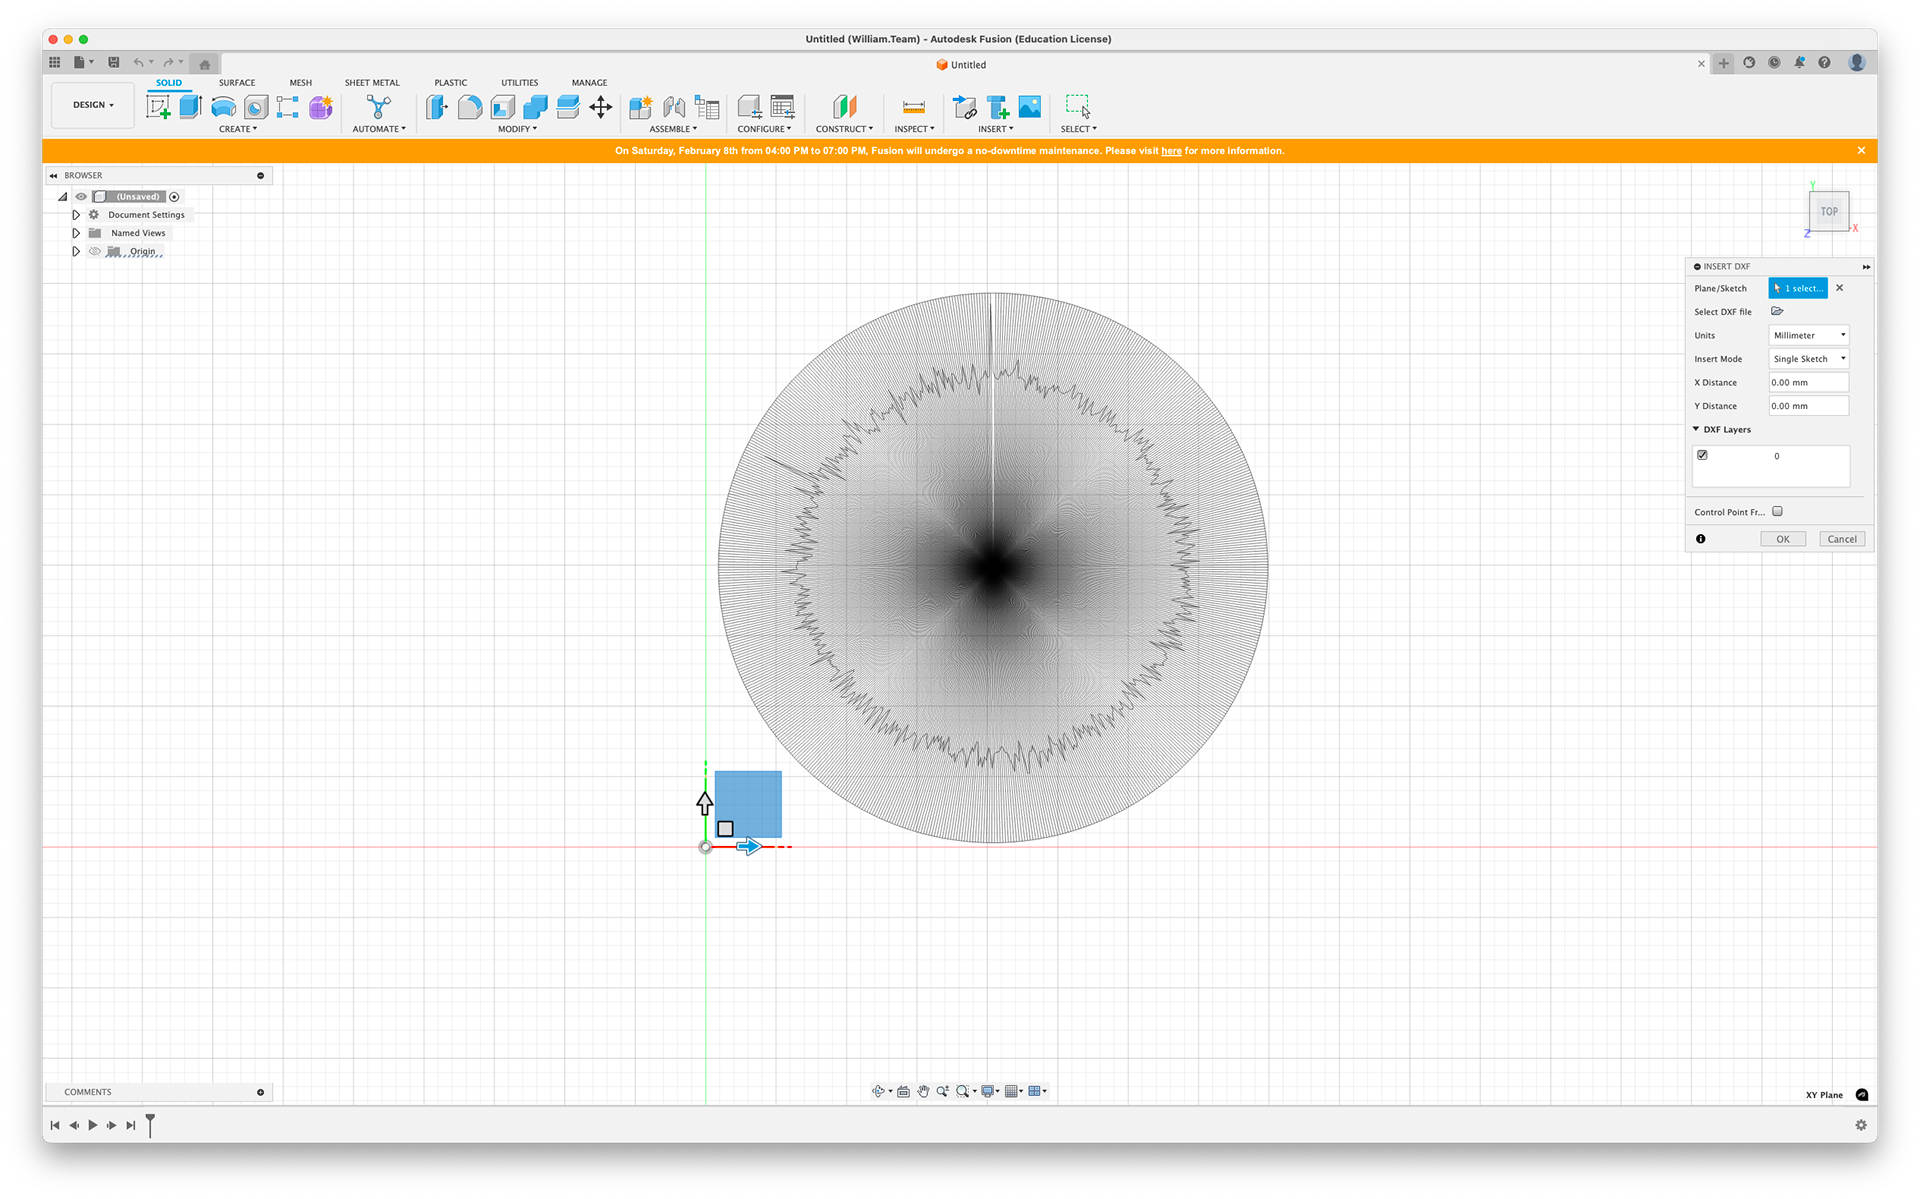Viewport: 1920px width, 1199px height.
Task: Open the Units Millimeter dropdown
Action: pyautogui.click(x=1808, y=335)
